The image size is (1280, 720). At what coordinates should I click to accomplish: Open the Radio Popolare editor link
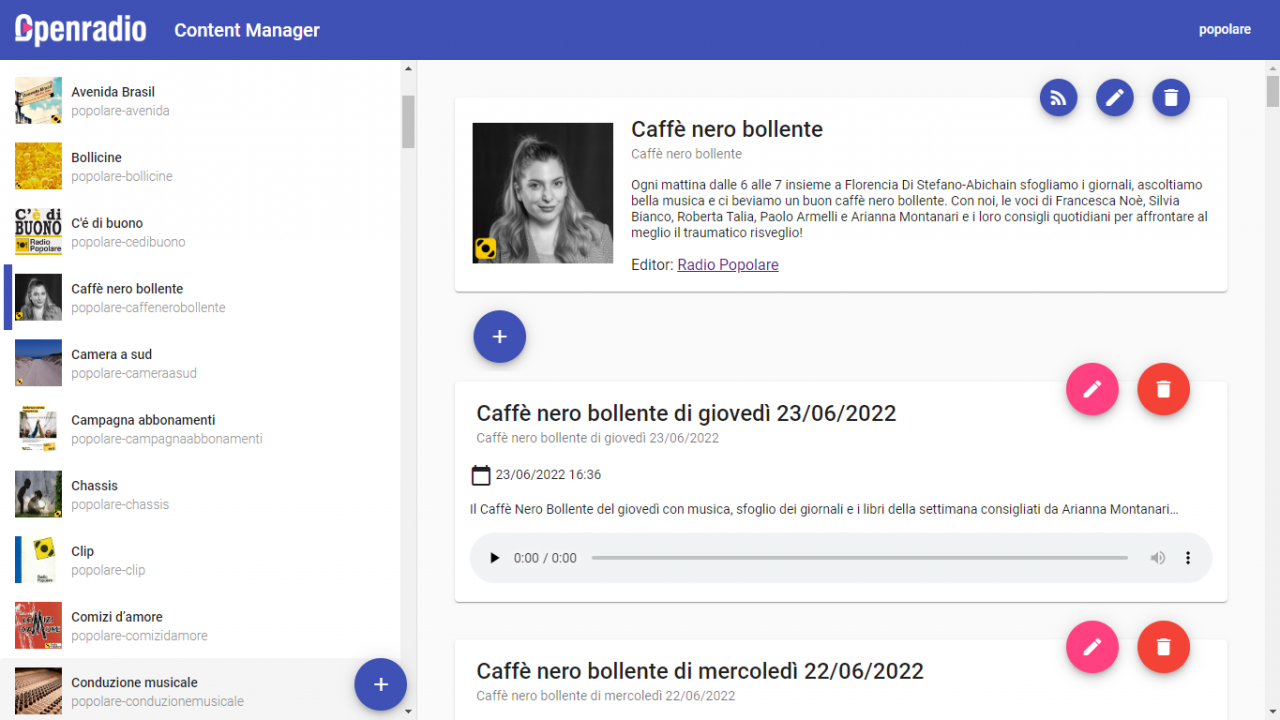coord(727,264)
